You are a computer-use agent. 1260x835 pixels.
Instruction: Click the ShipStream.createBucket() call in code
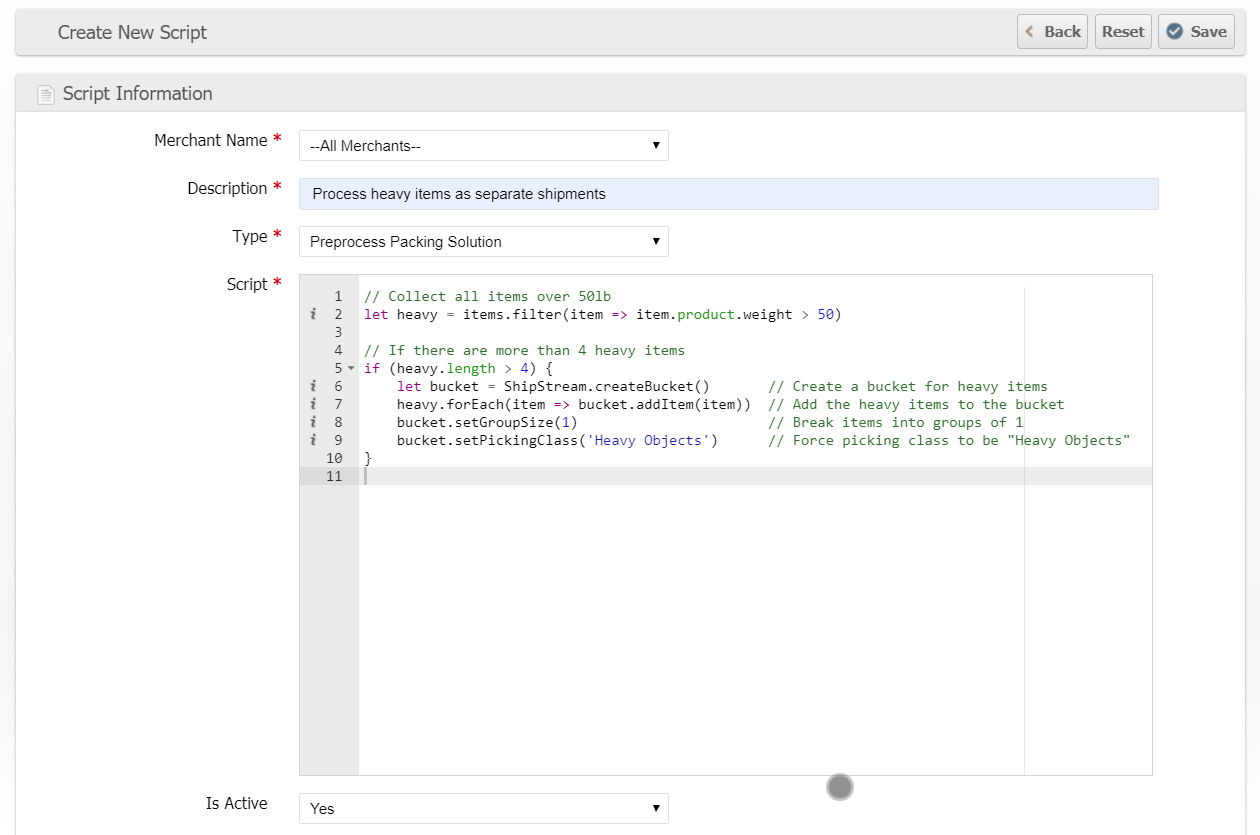tap(606, 386)
